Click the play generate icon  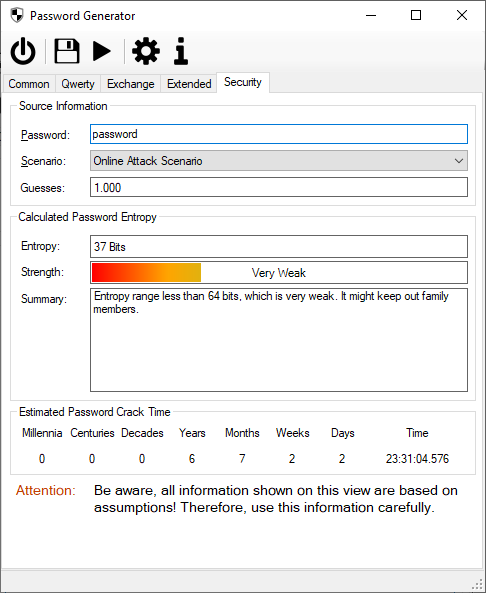tap(102, 51)
